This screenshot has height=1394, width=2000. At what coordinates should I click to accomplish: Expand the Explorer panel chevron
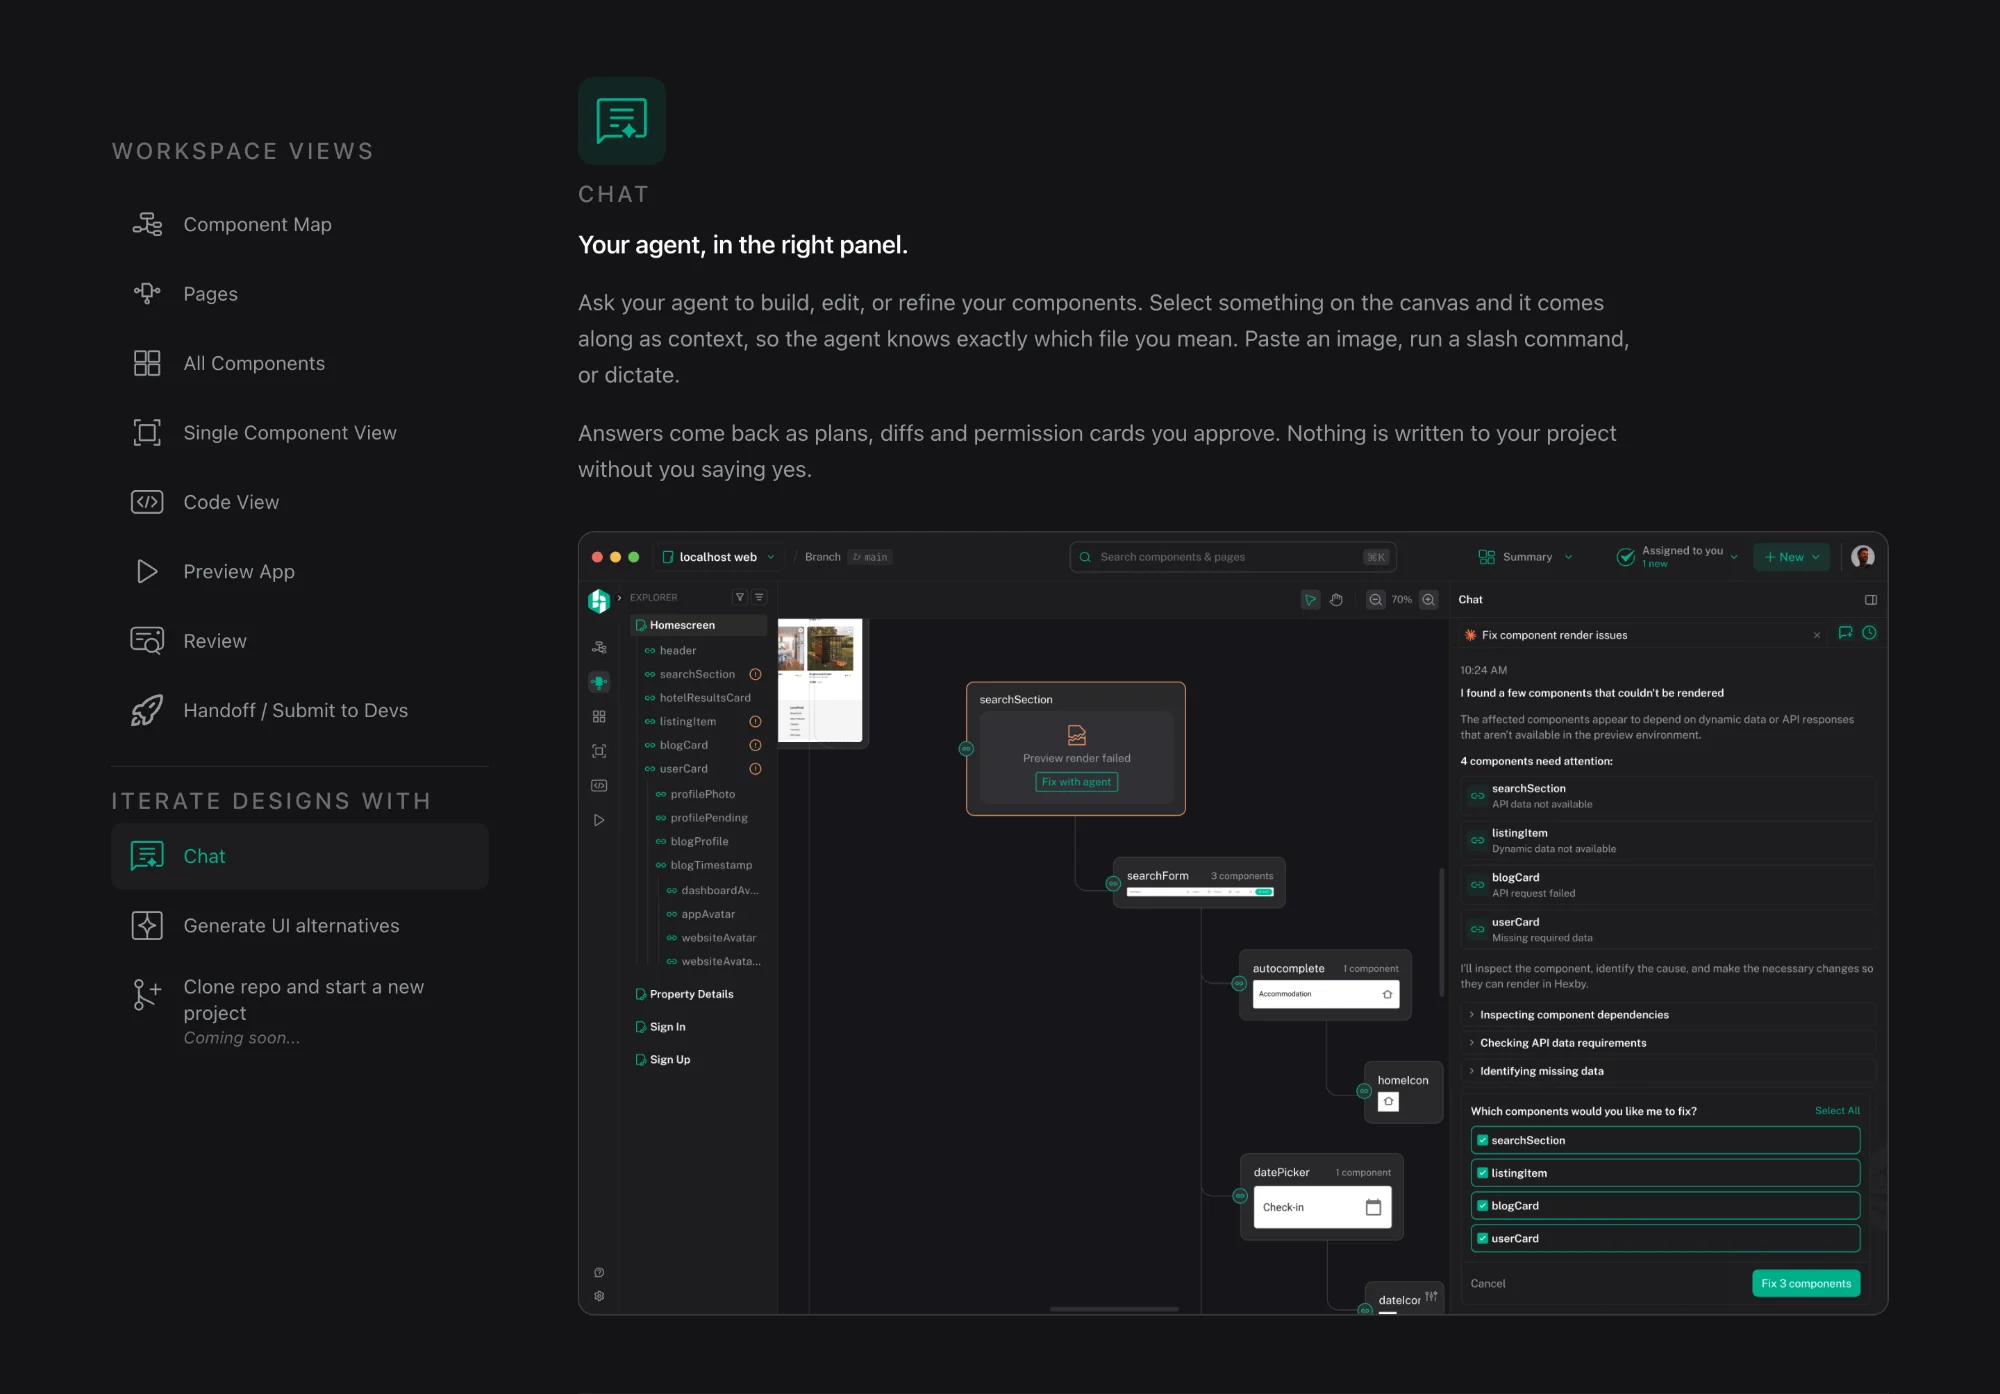point(620,597)
